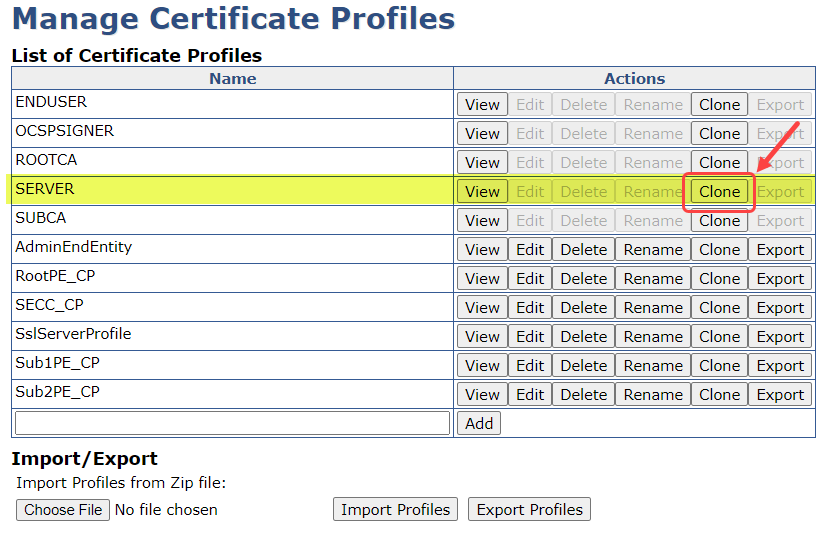The height and width of the screenshot is (542, 825).
Task: Edit the Sub2PE_CP profile
Action: click(530, 395)
